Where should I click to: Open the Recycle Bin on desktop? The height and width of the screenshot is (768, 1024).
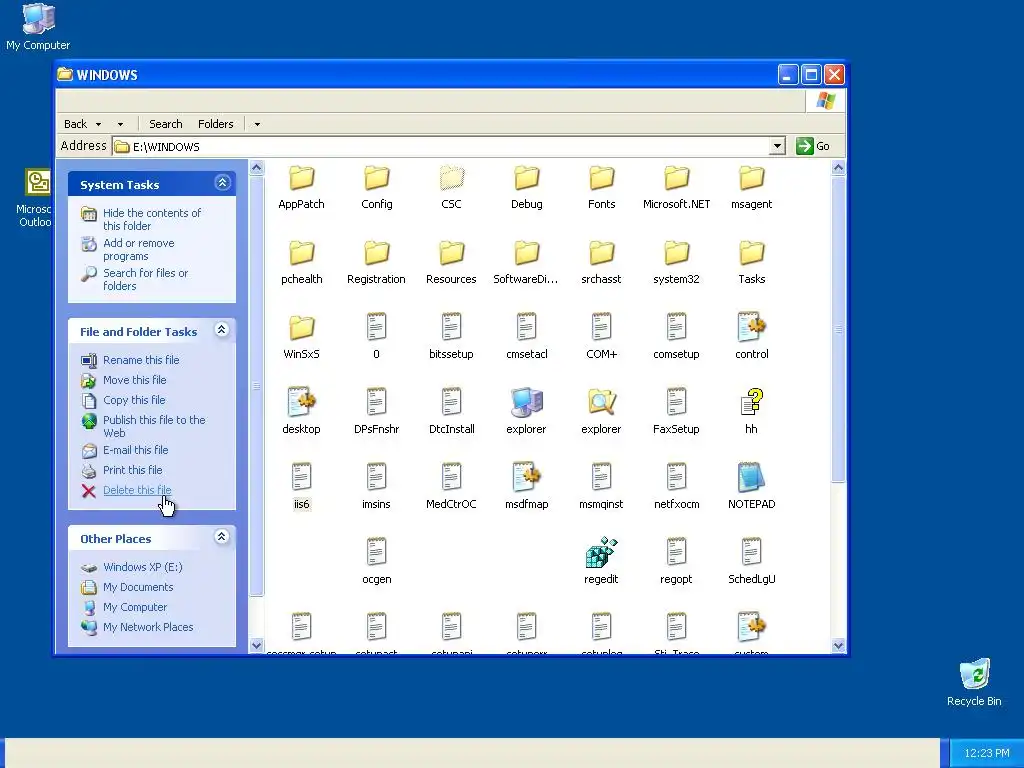pos(974,683)
